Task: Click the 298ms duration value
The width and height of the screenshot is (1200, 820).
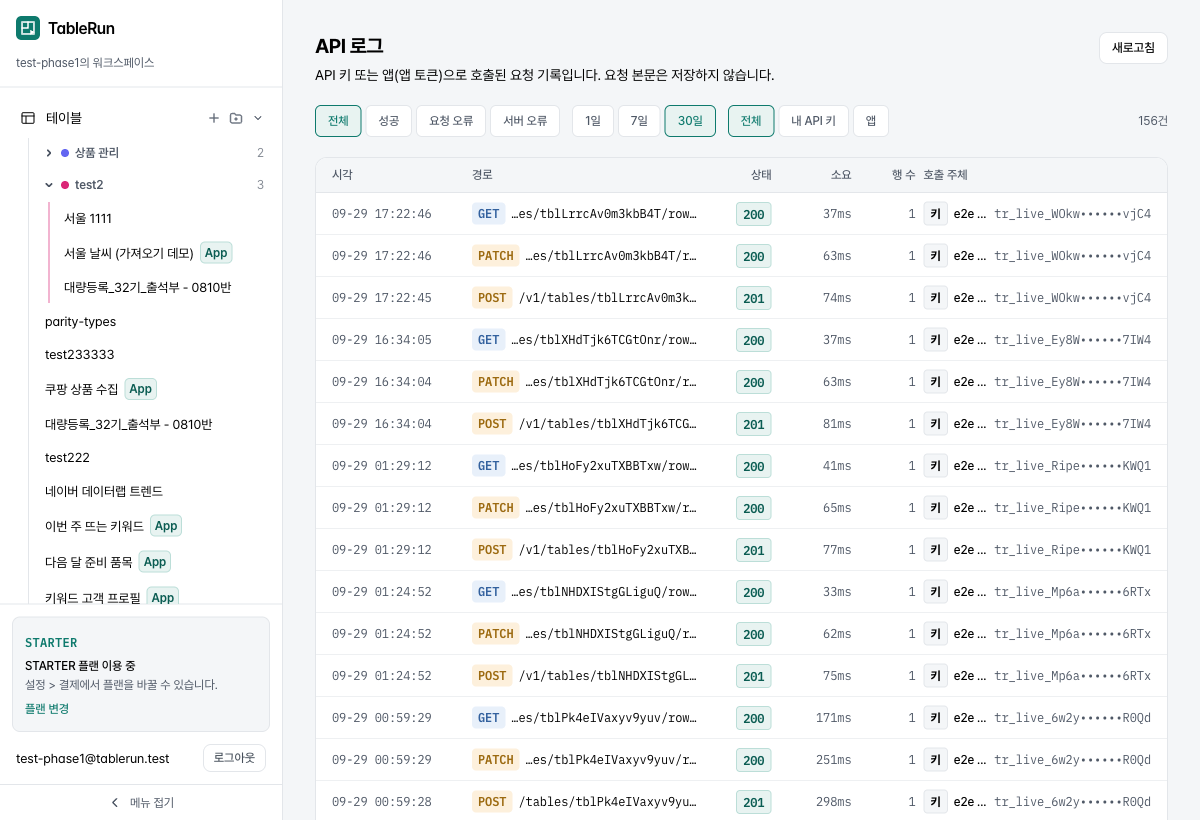Action: pyautogui.click(x=834, y=802)
